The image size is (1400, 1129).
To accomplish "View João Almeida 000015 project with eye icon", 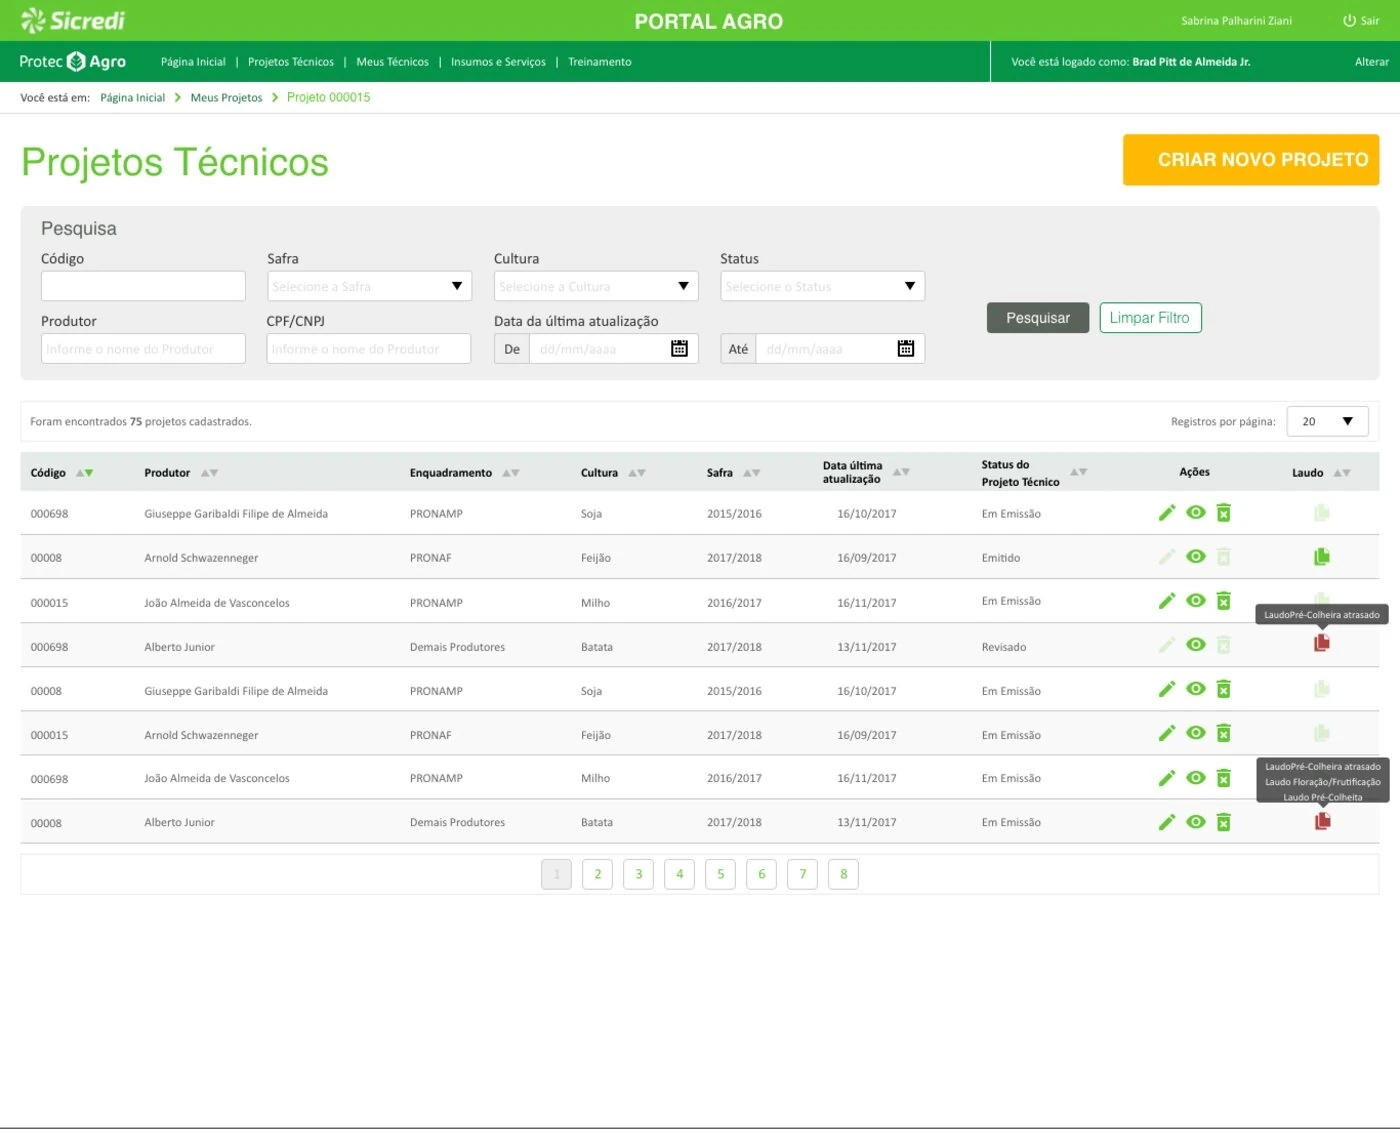I will (1196, 601).
